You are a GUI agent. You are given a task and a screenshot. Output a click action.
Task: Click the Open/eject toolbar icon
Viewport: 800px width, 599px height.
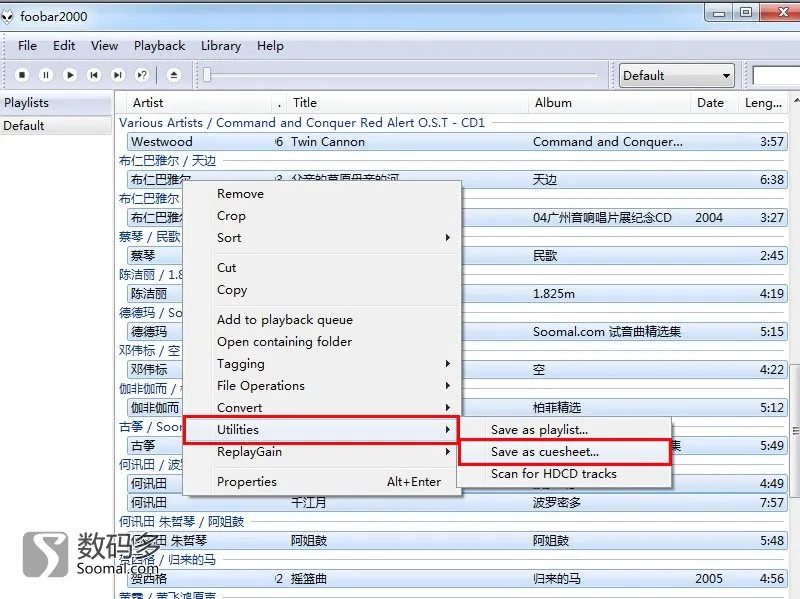[x=174, y=75]
